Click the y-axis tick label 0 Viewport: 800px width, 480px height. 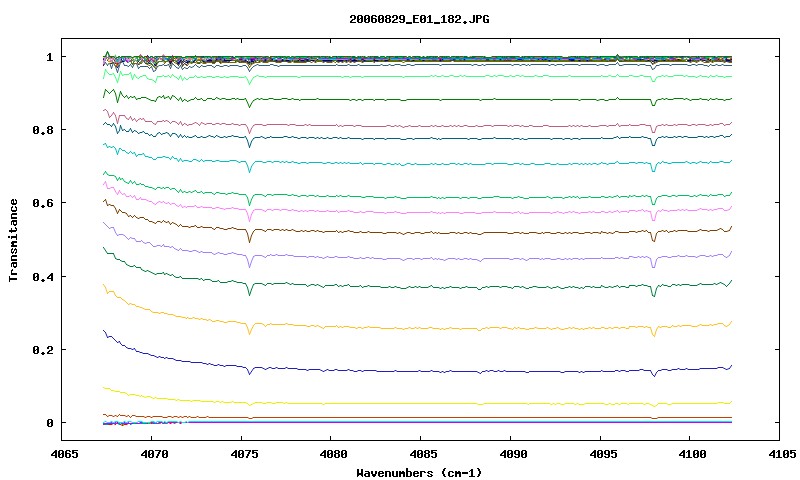[x=49, y=423]
